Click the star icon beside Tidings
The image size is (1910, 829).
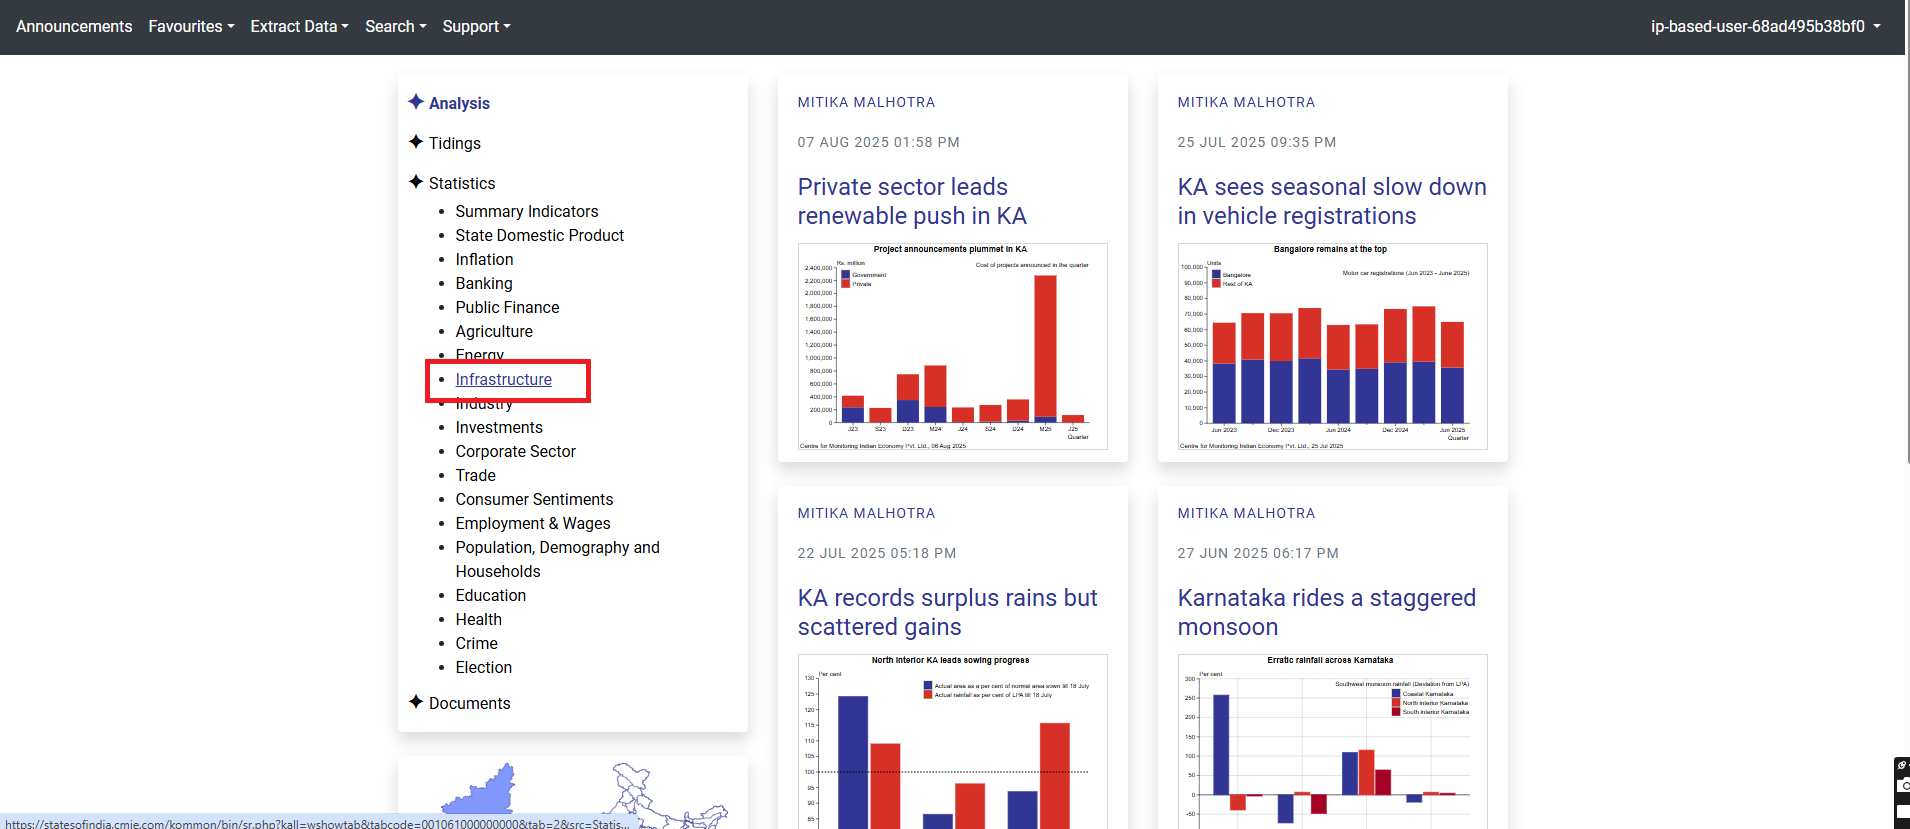[416, 142]
